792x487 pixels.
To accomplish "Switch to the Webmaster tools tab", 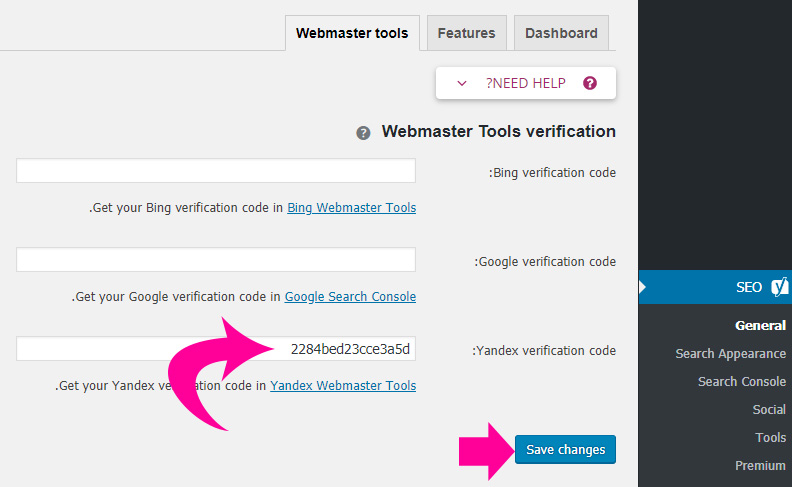I will pyautogui.click(x=352, y=33).
